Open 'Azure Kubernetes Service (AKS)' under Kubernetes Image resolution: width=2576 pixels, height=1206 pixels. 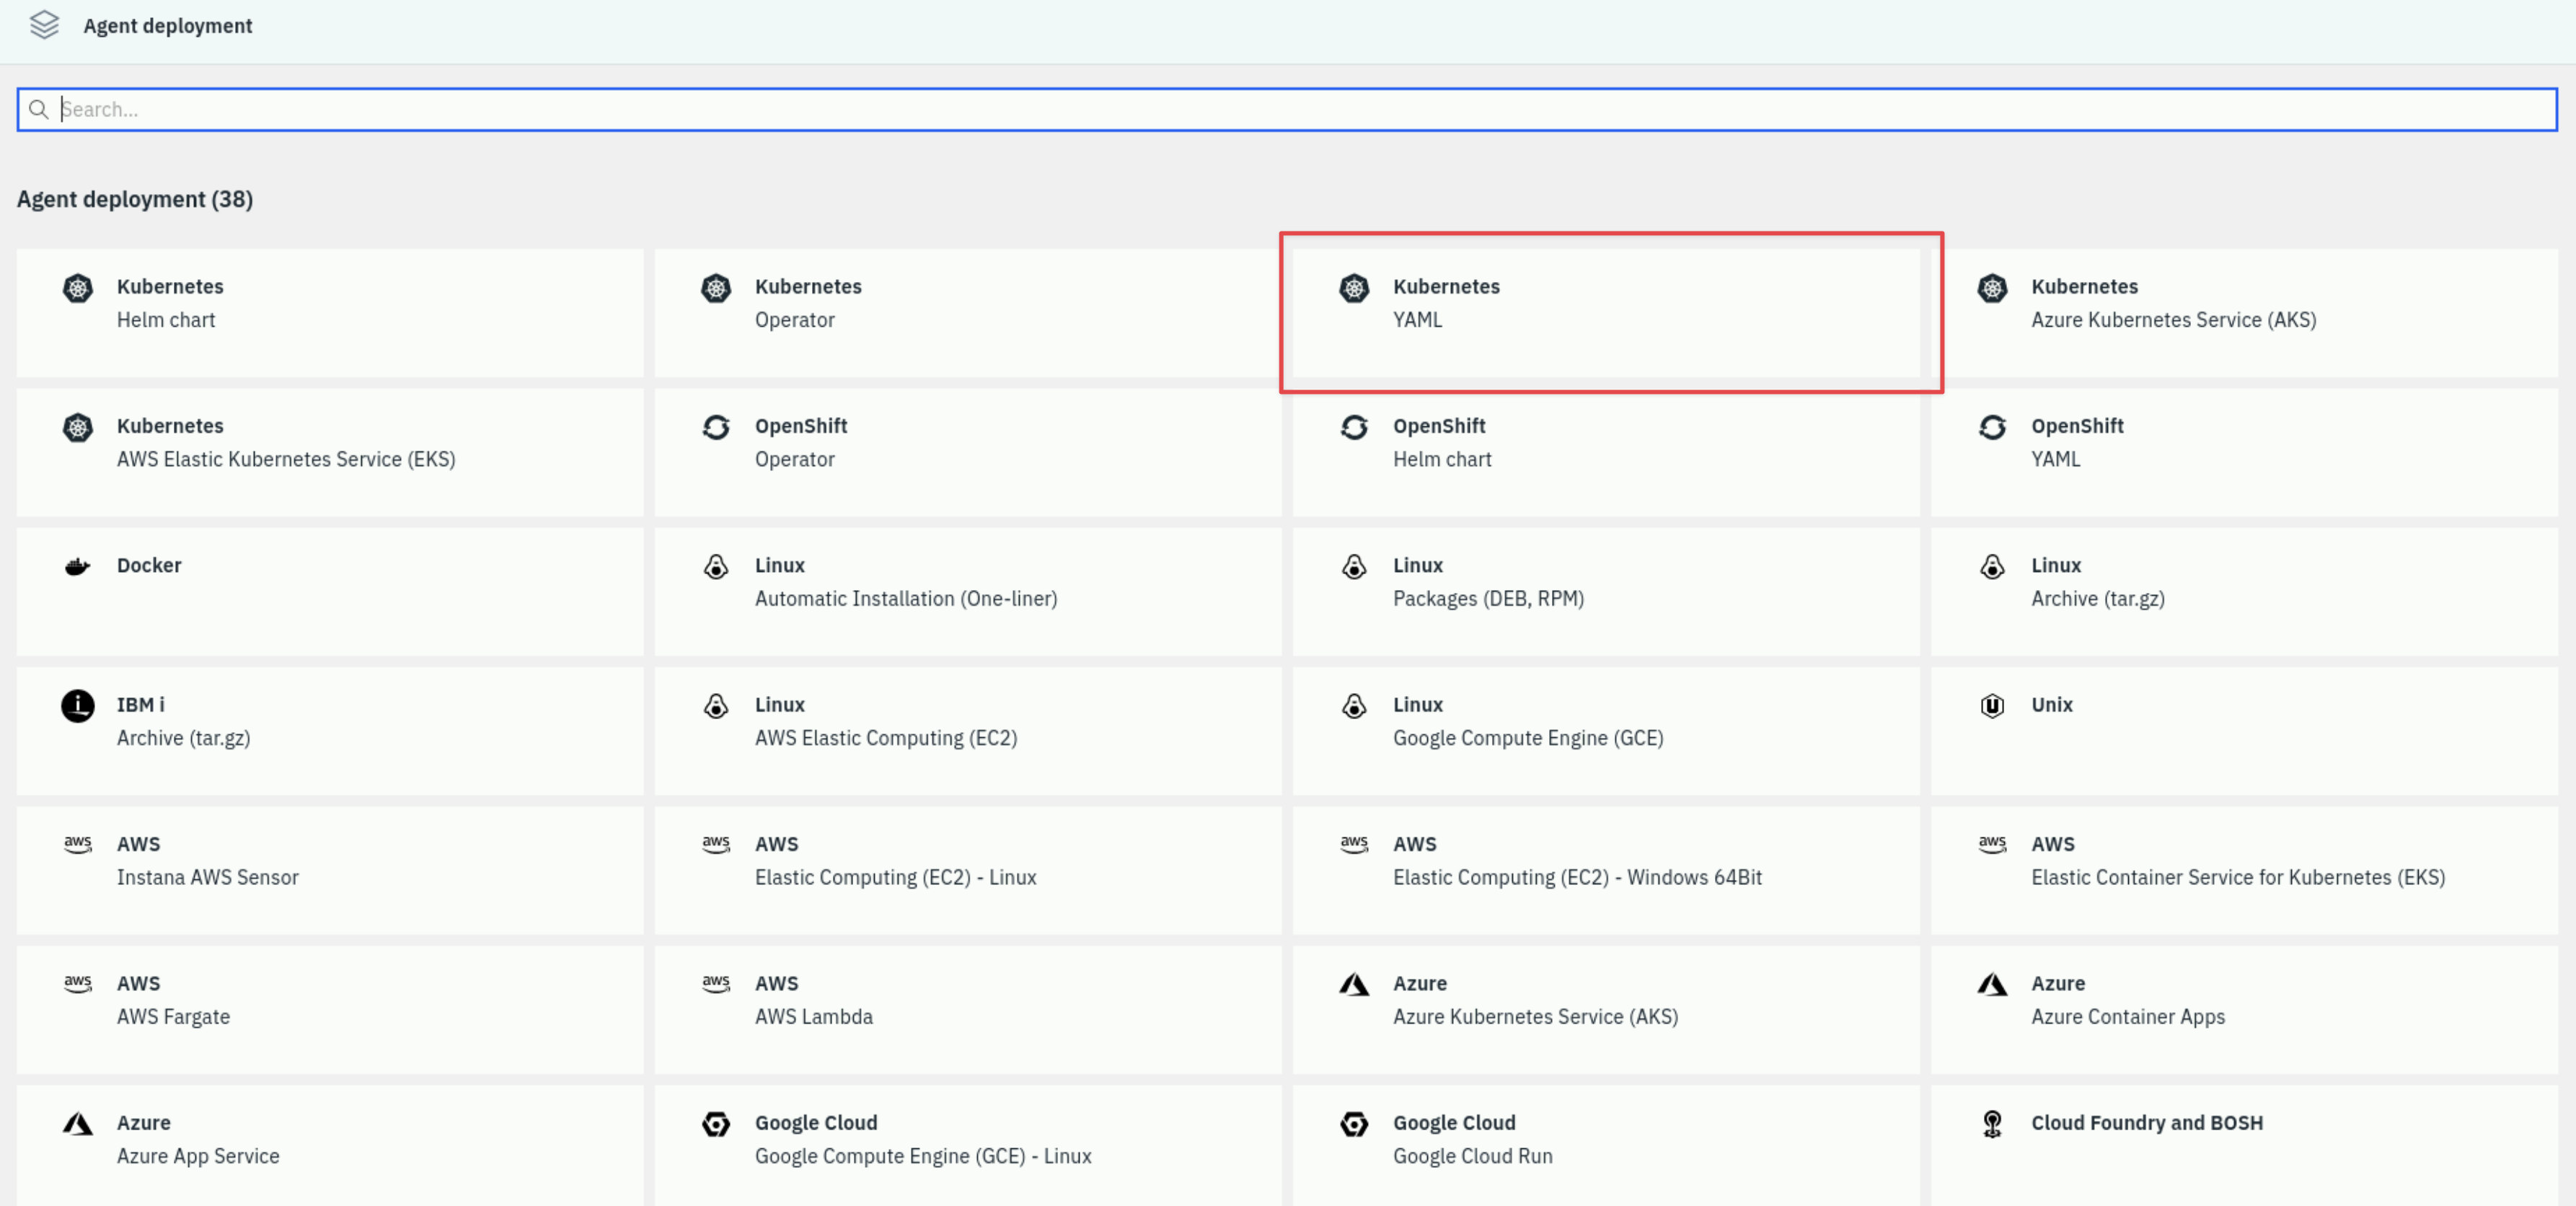tap(2173, 320)
